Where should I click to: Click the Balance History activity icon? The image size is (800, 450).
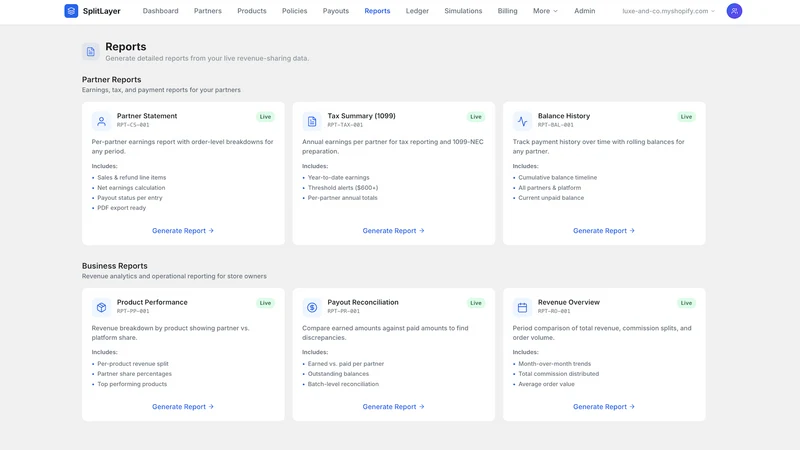[522, 121]
